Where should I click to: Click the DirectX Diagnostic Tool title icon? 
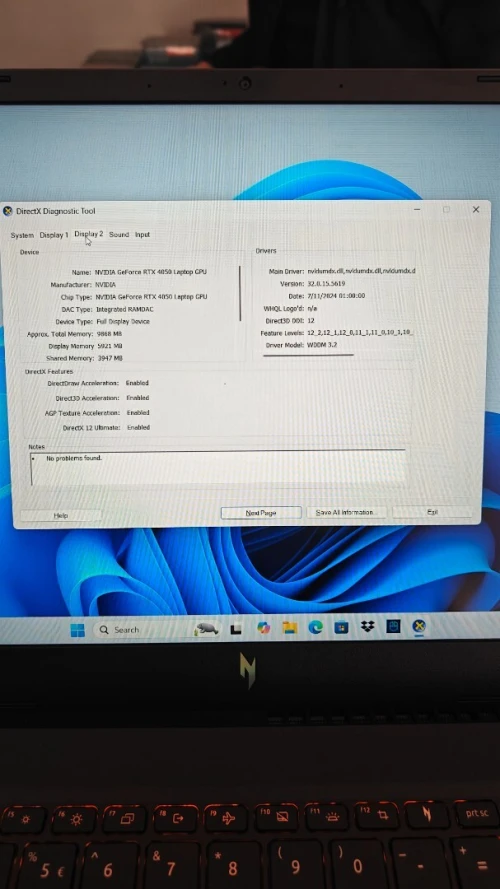click(x=8, y=211)
